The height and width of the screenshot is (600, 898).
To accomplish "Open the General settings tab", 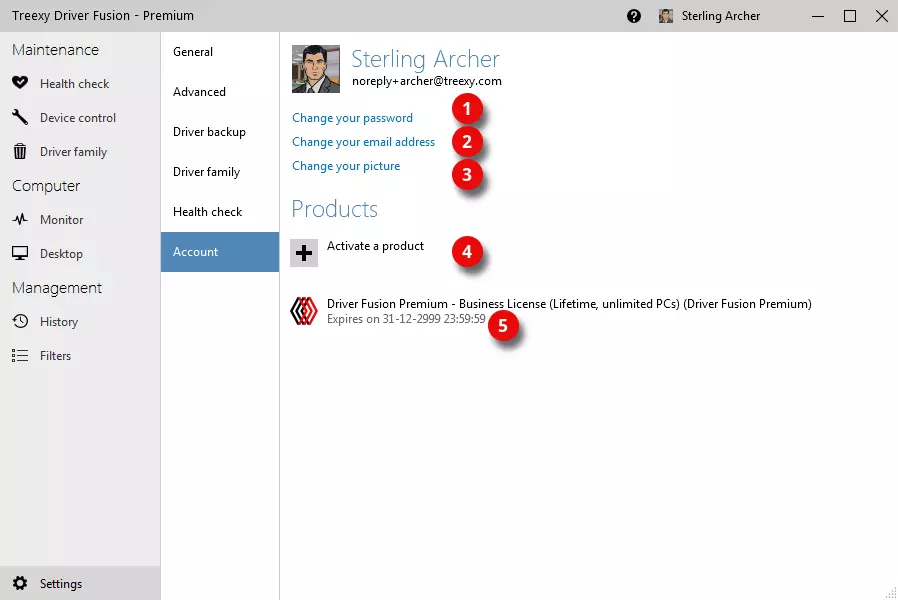I will (220, 52).
